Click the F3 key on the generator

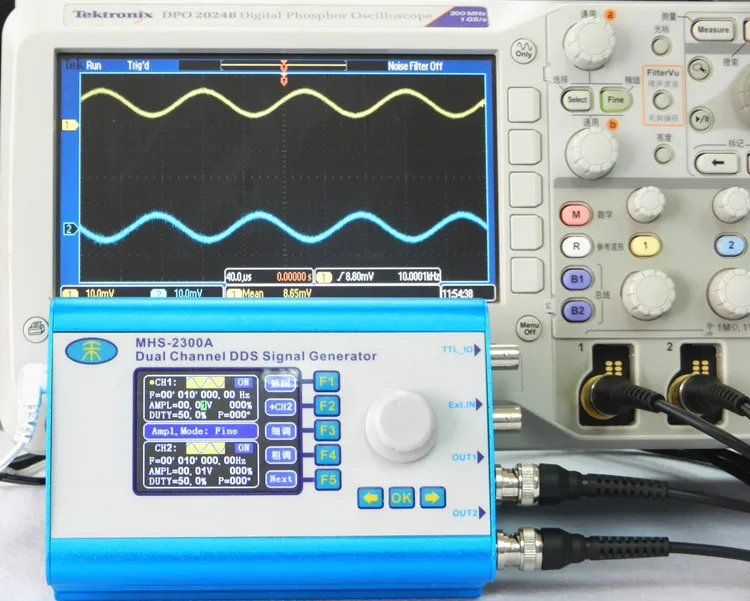(x=328, y=431)
